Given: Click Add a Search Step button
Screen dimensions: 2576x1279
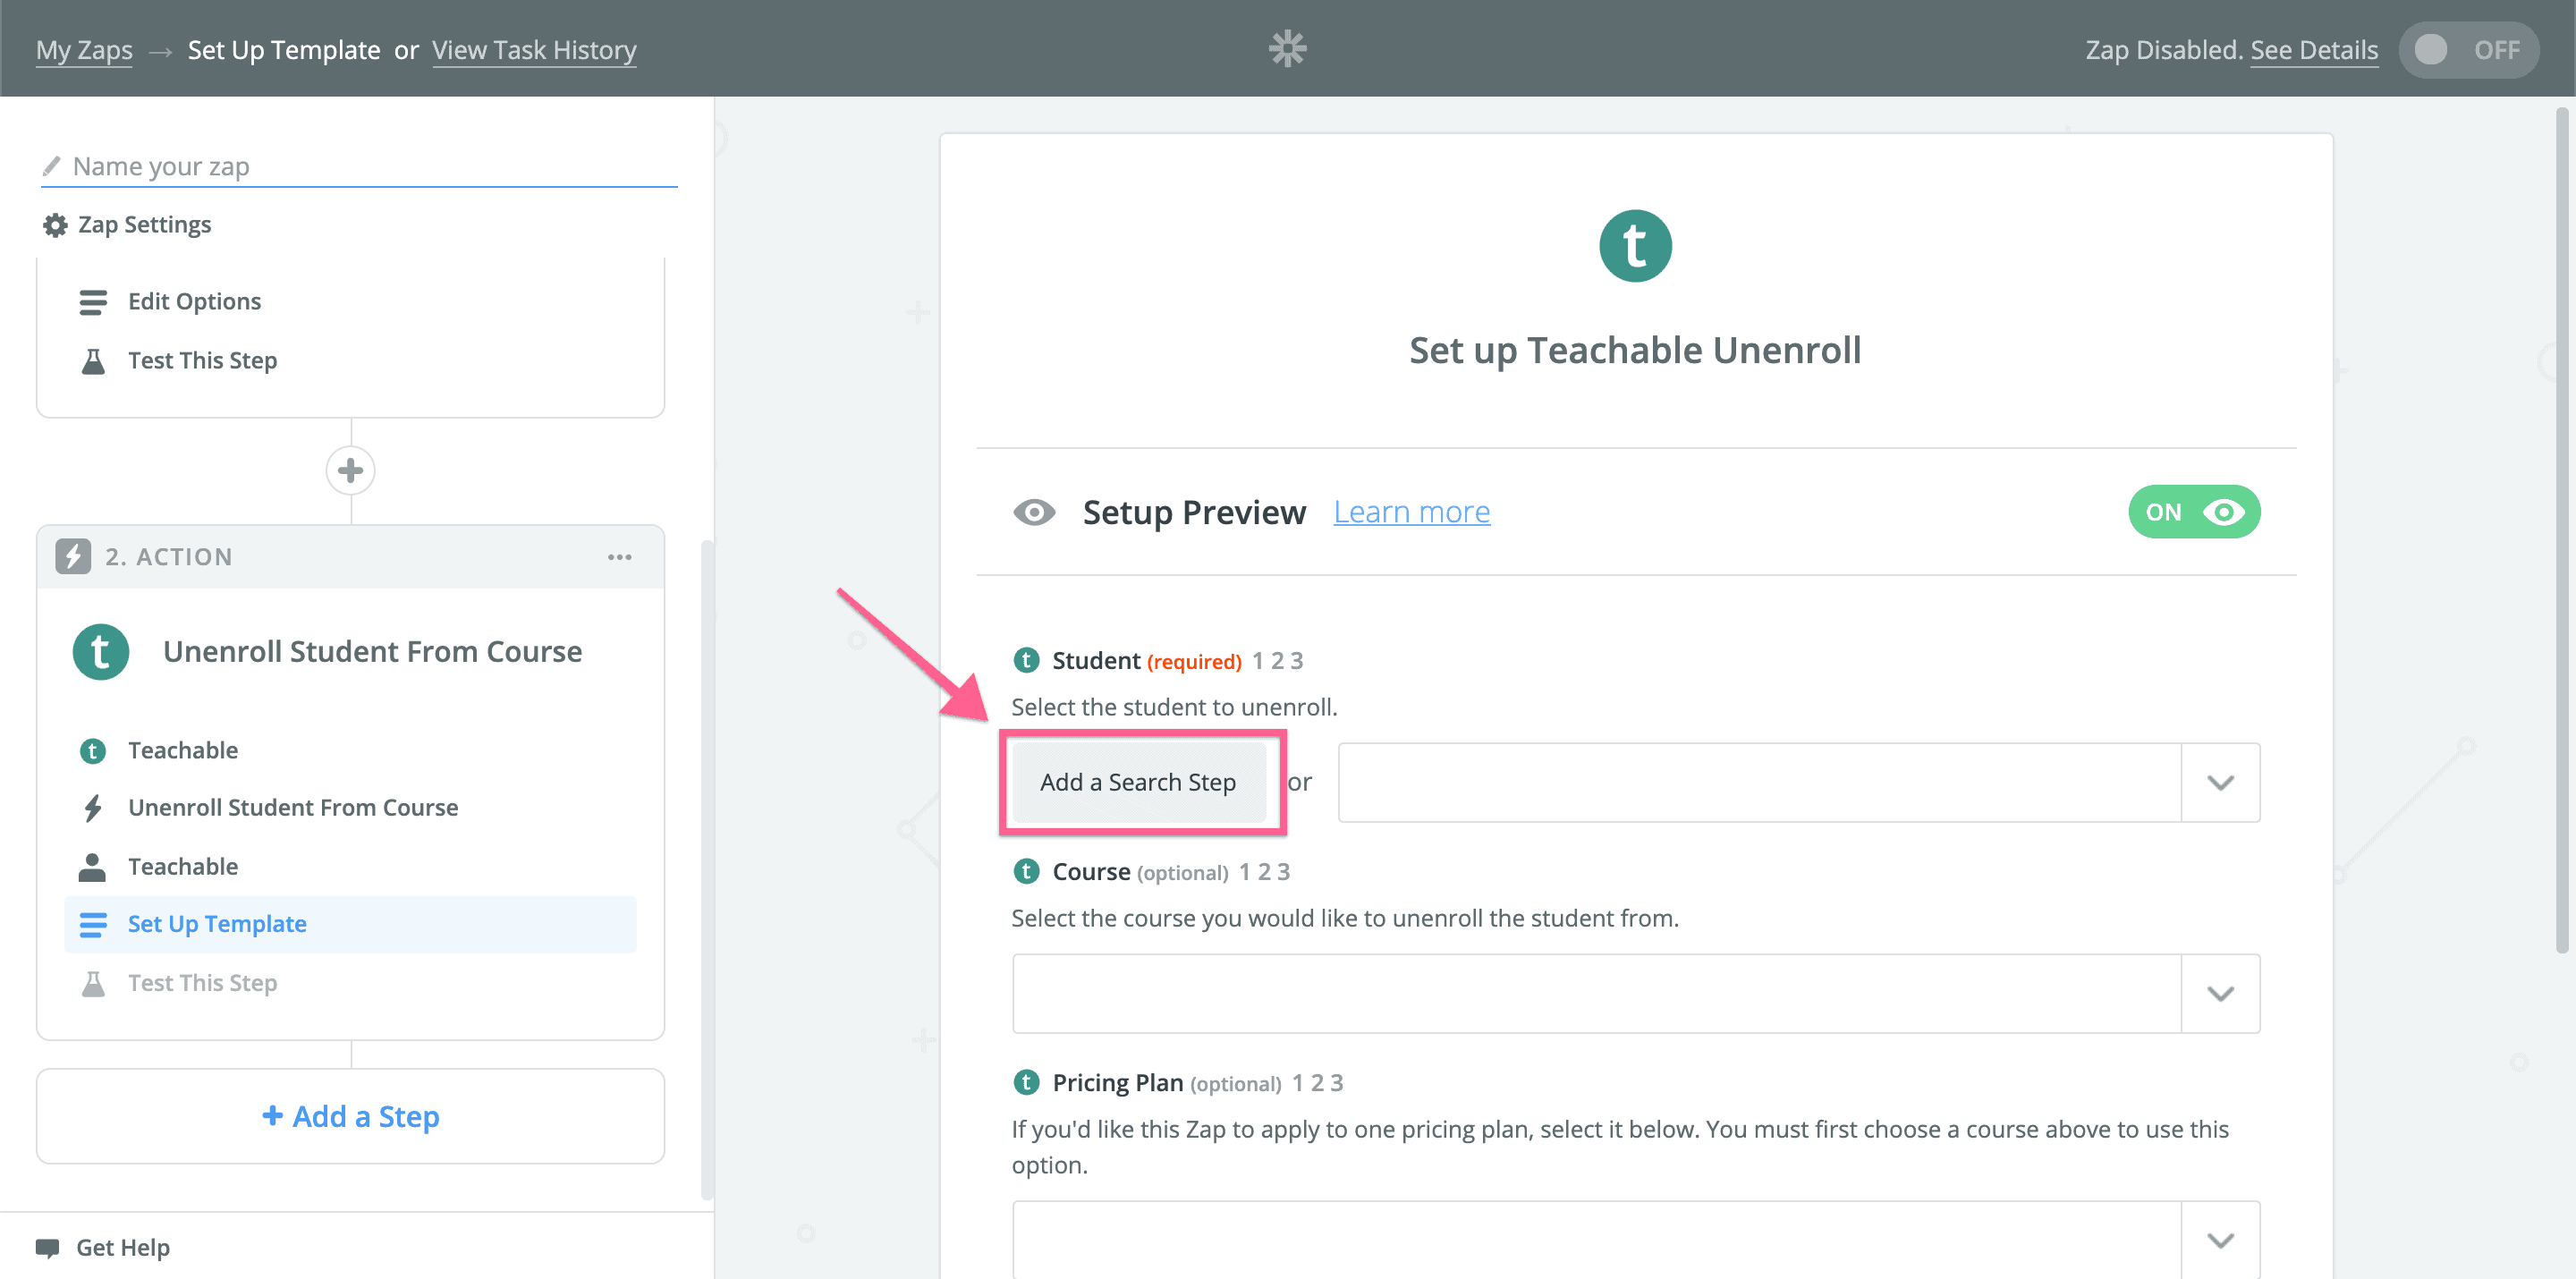Looking at the screenshot, I should (x=1138, y=782).
